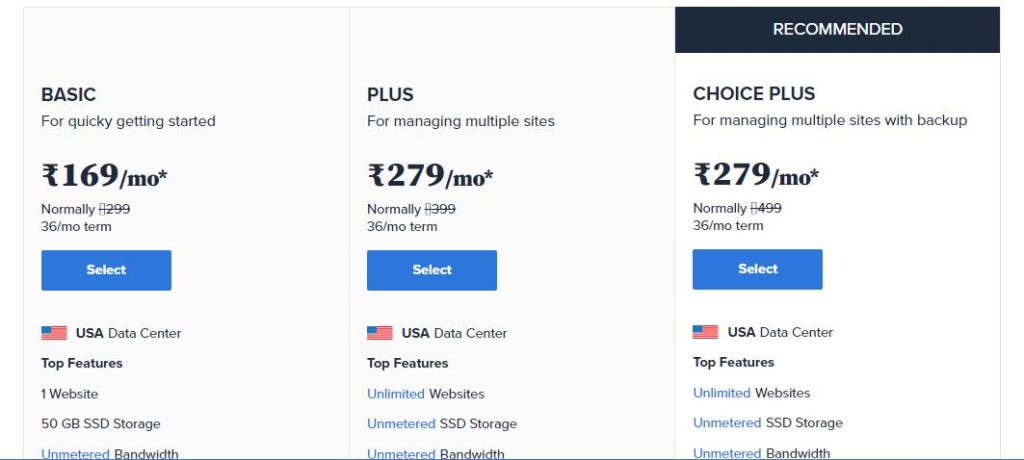This screenshot has width=1024, height=460.
Task: Click the ₹279/mo price in CHOICE PLUS plan
Action: point(756,175)
